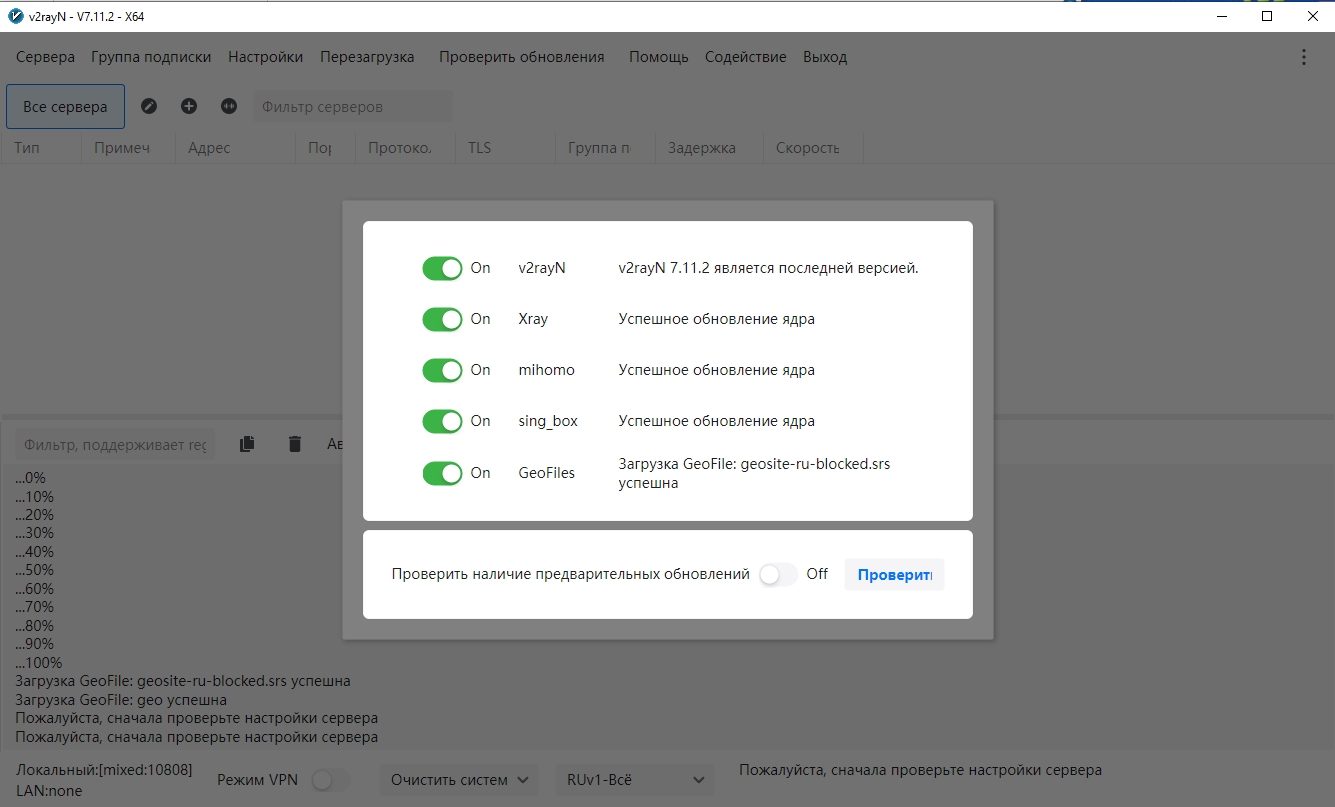Sort by the Скорость column header
Image resolution: width=1335 pixels, height=807 pixels.
(813, 147)
